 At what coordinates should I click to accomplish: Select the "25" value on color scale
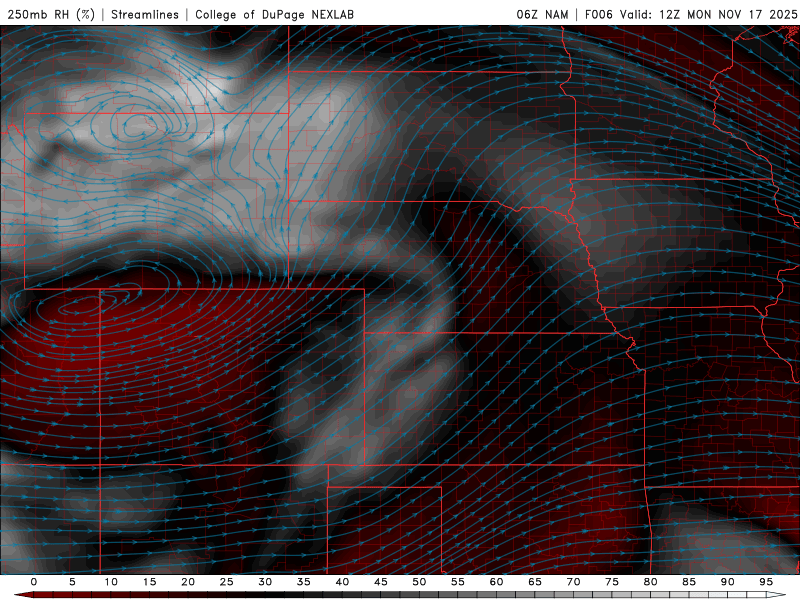(227, 582)
